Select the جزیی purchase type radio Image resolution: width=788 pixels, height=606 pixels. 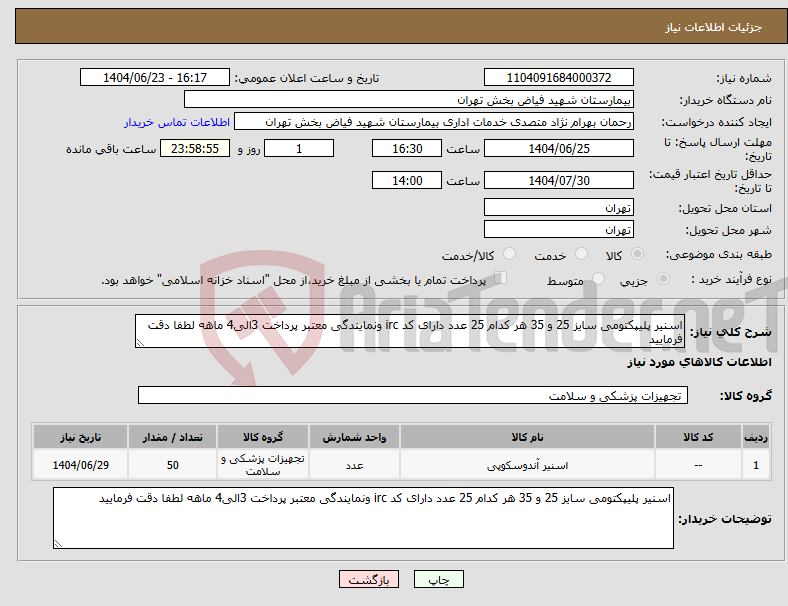(x=663, y=279)
